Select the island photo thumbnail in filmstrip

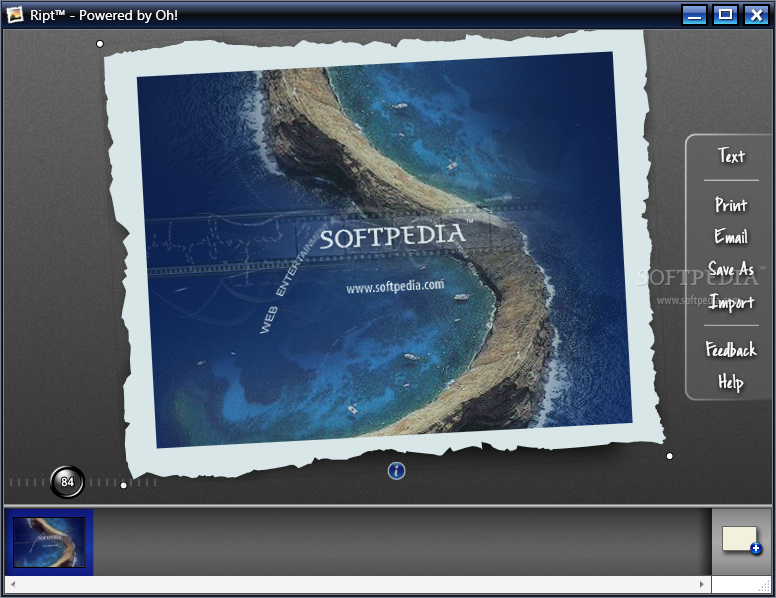(x=49, y=542)
